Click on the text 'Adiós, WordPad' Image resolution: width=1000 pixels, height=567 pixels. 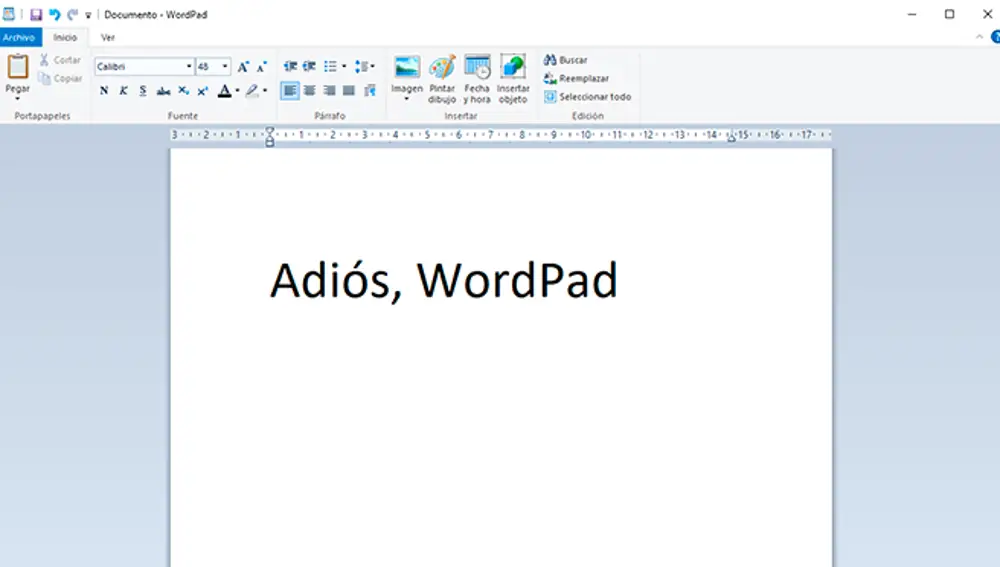pyautogui.click(x=444, y=280)
